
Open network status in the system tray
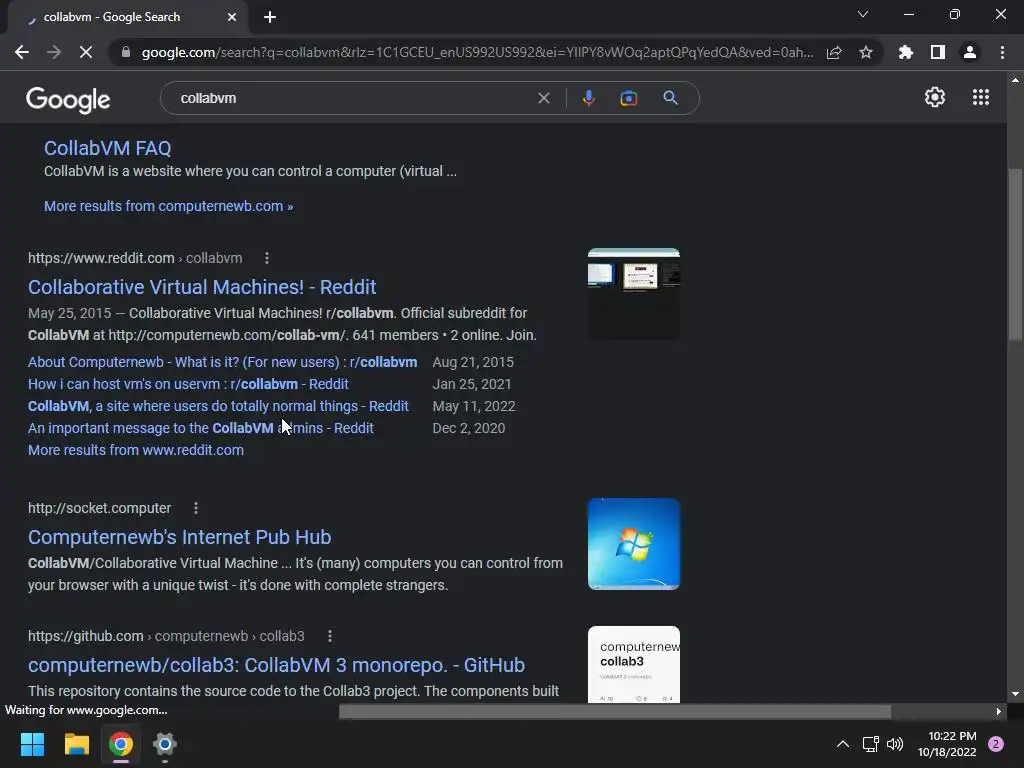click(x=871, y=744)
